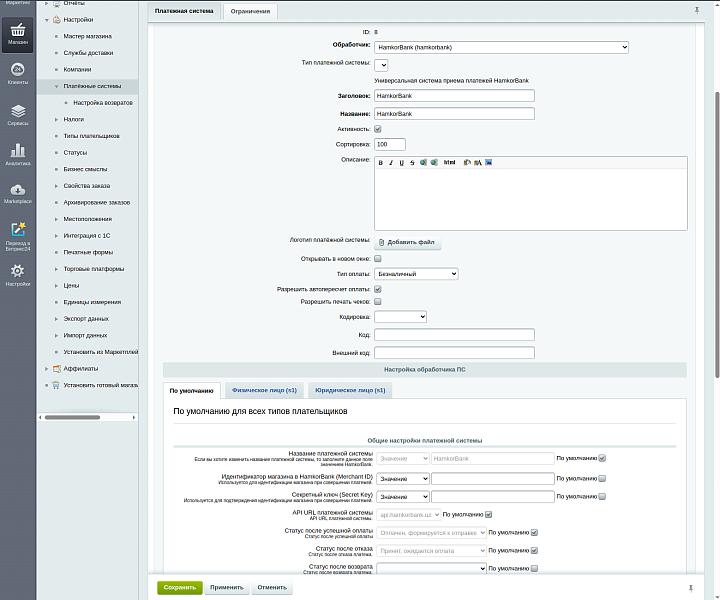Toggle the Активность checkbox
The width and height of the screenshot is (720, 600).
pos(378,129)
